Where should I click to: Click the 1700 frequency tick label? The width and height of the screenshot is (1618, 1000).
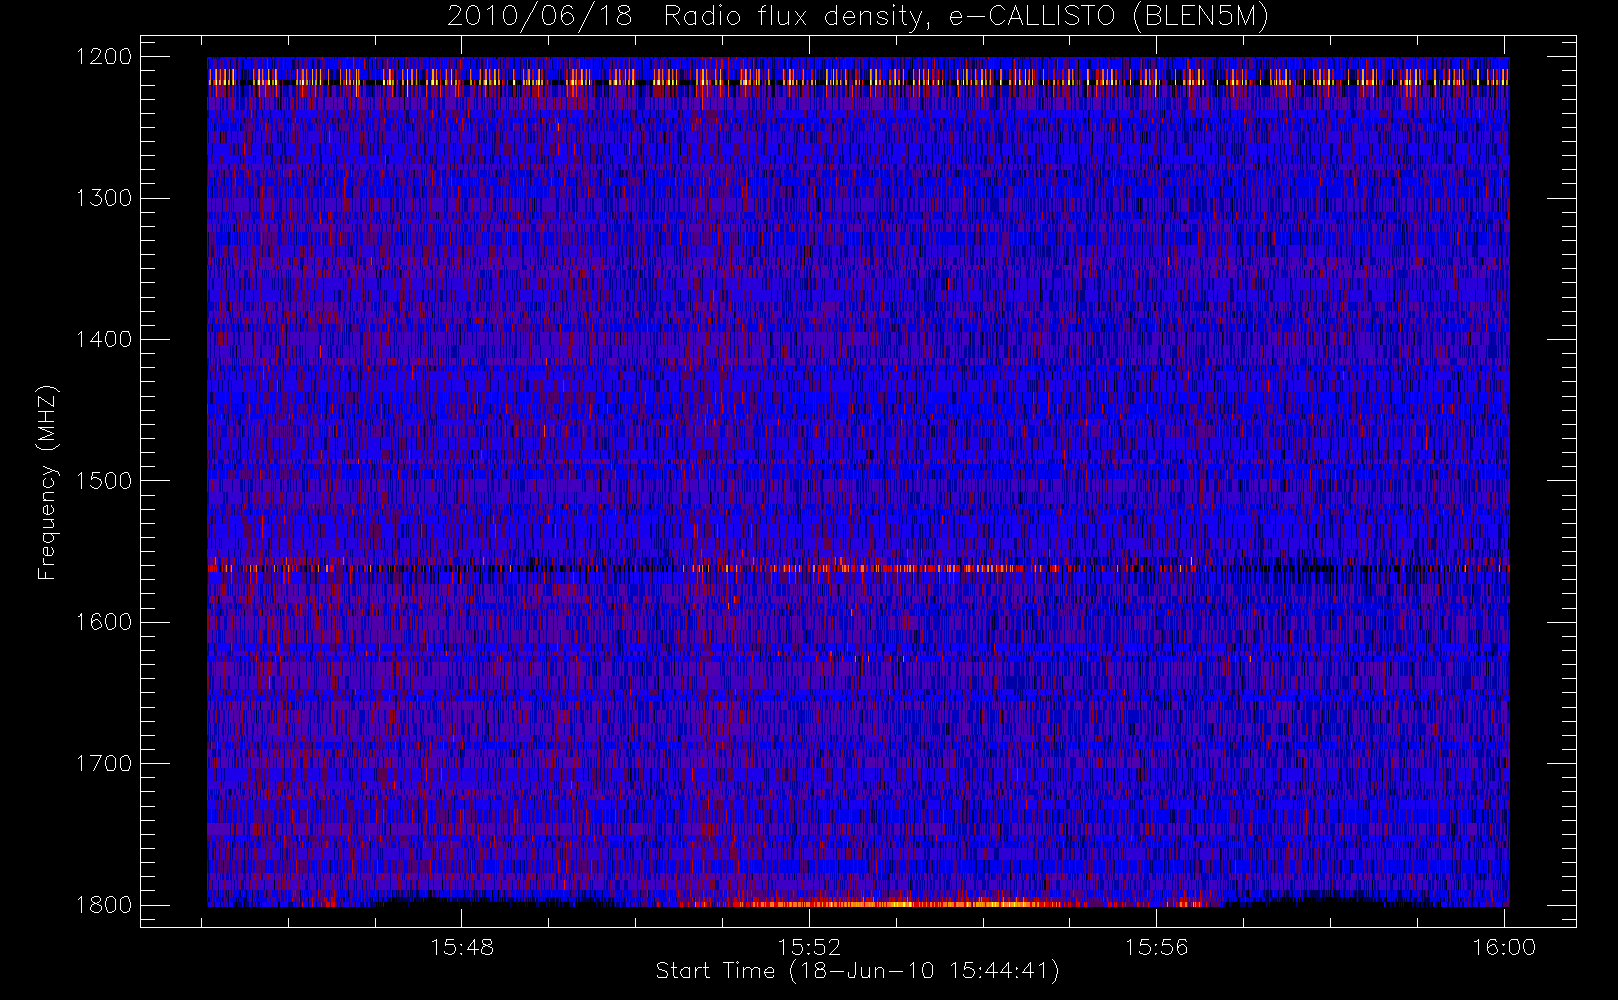point(104,763)
